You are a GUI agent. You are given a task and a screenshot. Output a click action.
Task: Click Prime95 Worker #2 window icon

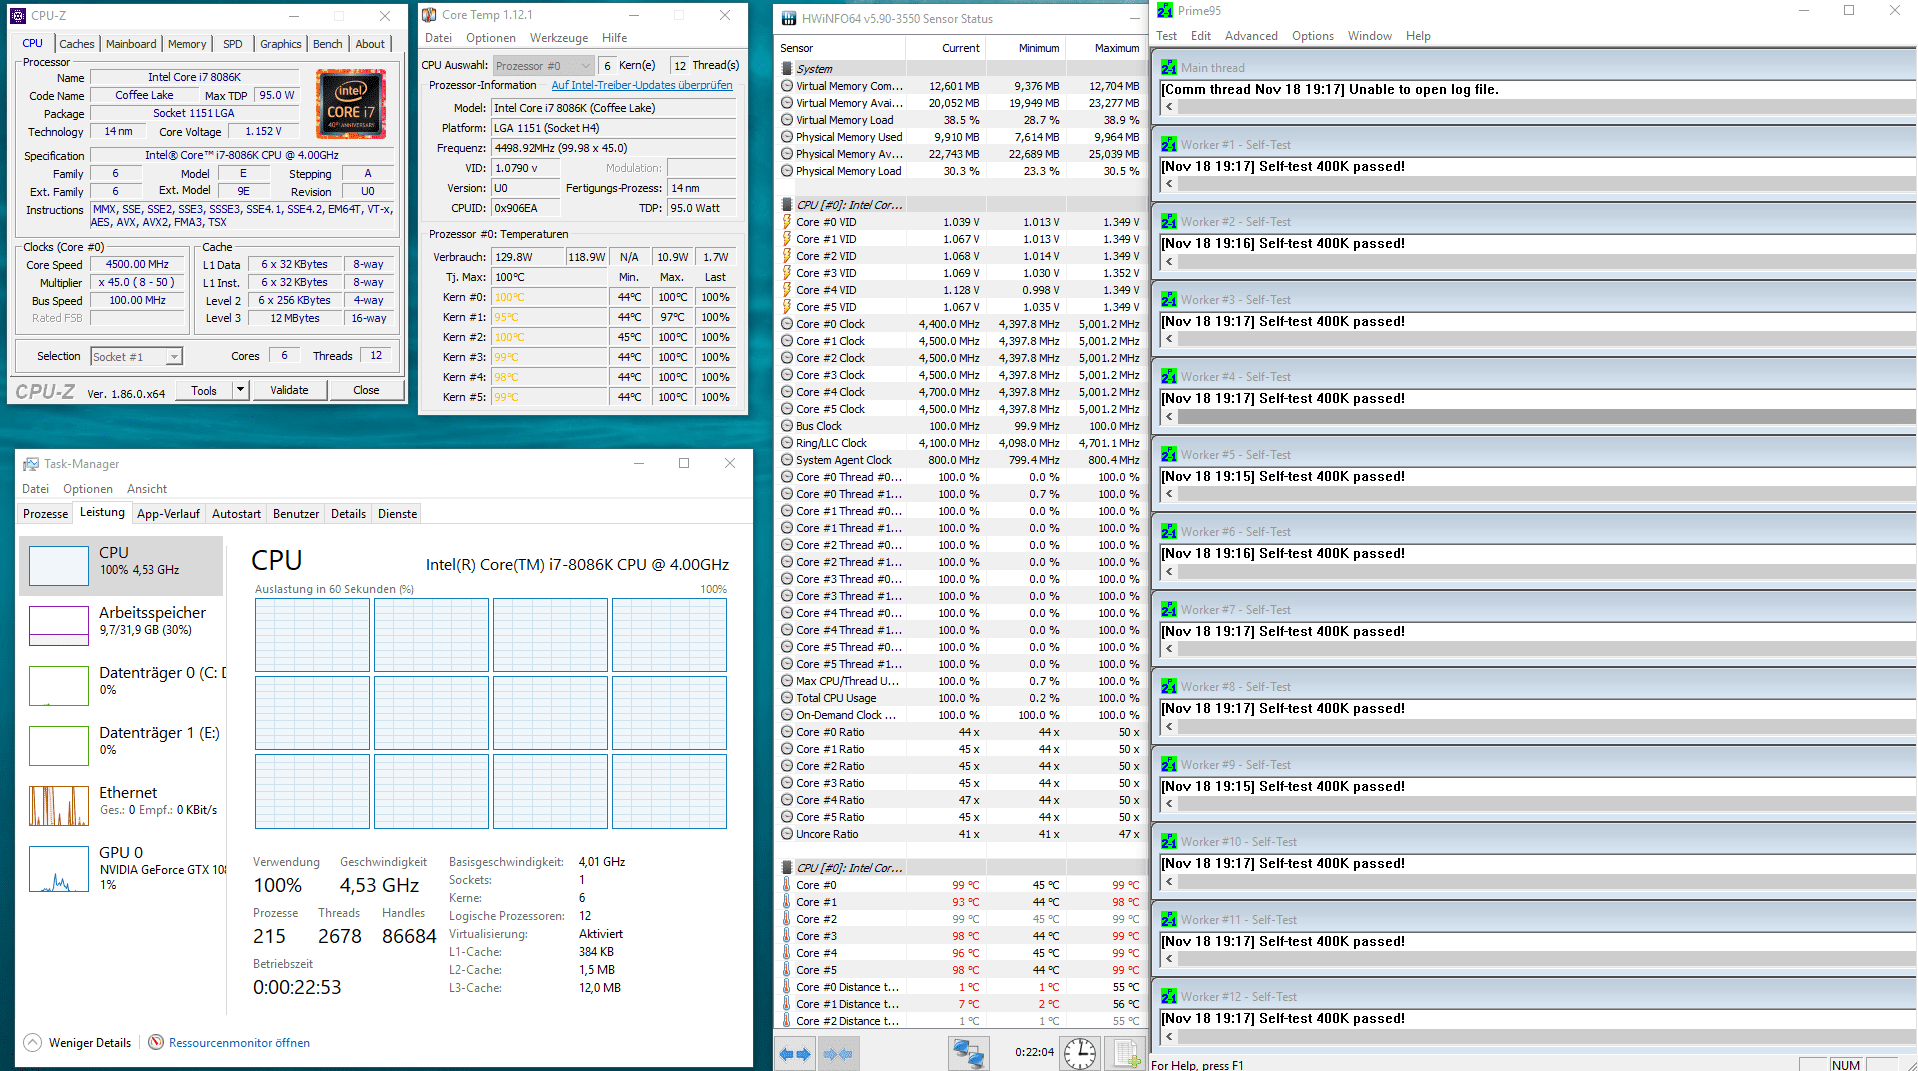point(1169,221)
